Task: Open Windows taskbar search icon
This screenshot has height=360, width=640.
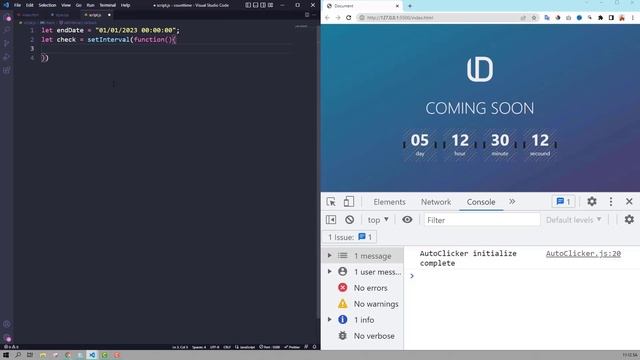Action: (x=18, y=355)
